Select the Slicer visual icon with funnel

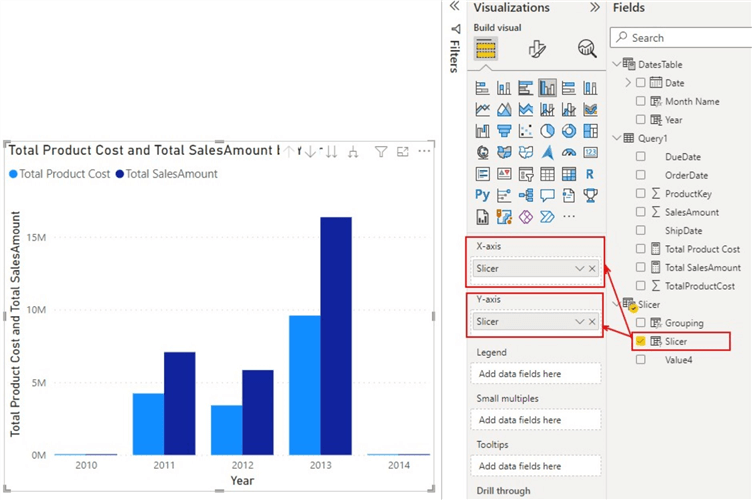pos(525,174)
